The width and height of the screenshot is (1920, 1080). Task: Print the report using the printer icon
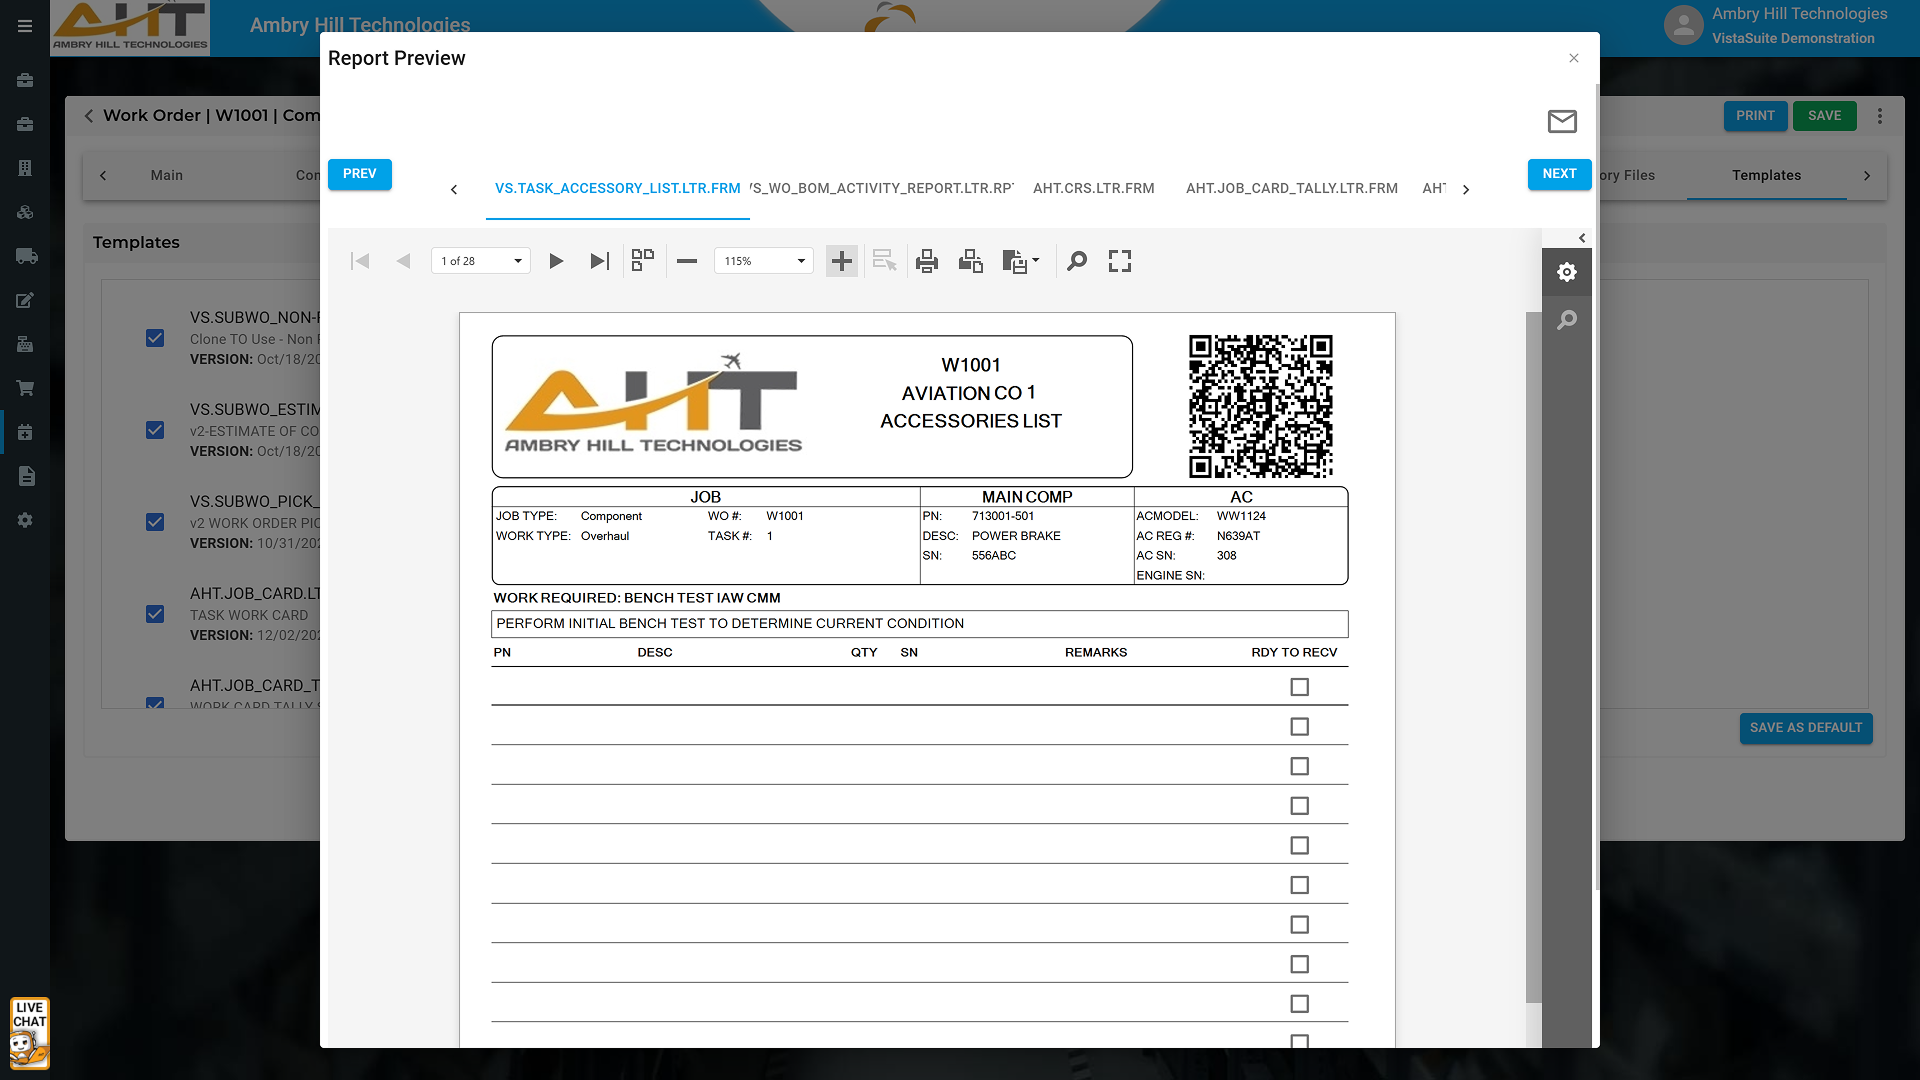pyautogui.click(x=927, y=261)
